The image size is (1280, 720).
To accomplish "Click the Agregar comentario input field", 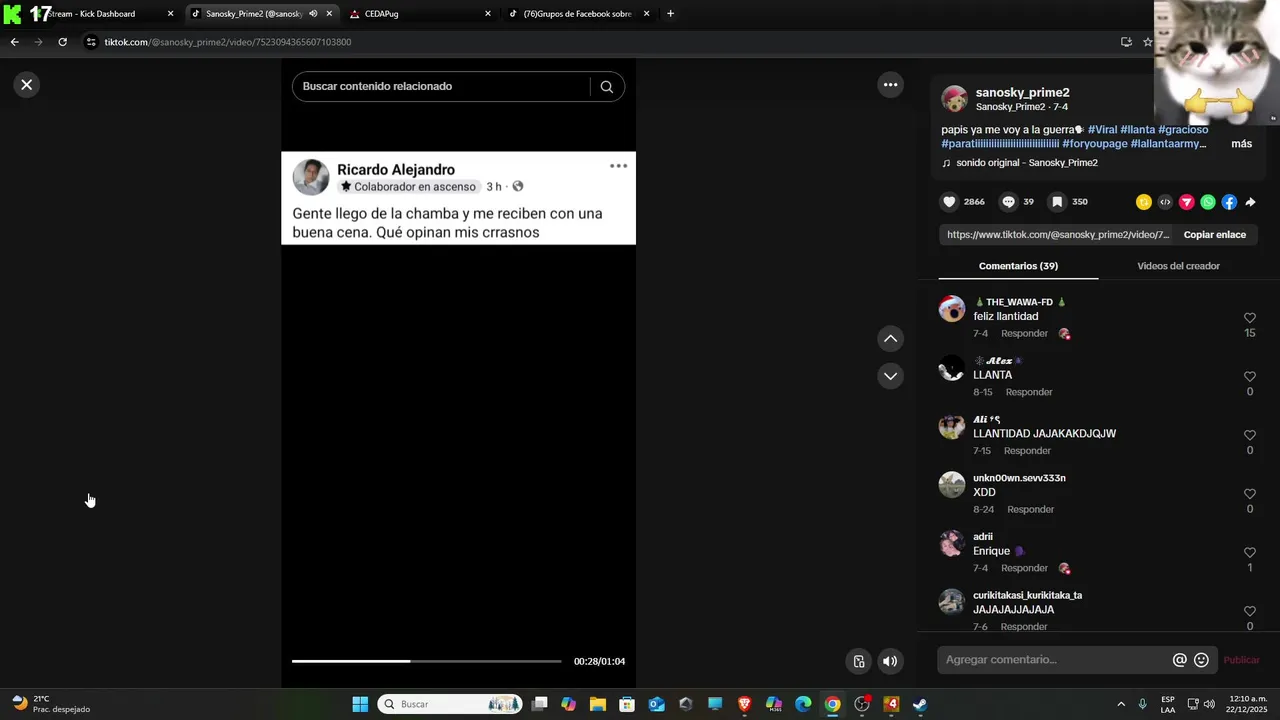I will click(x=1055, y=660).
